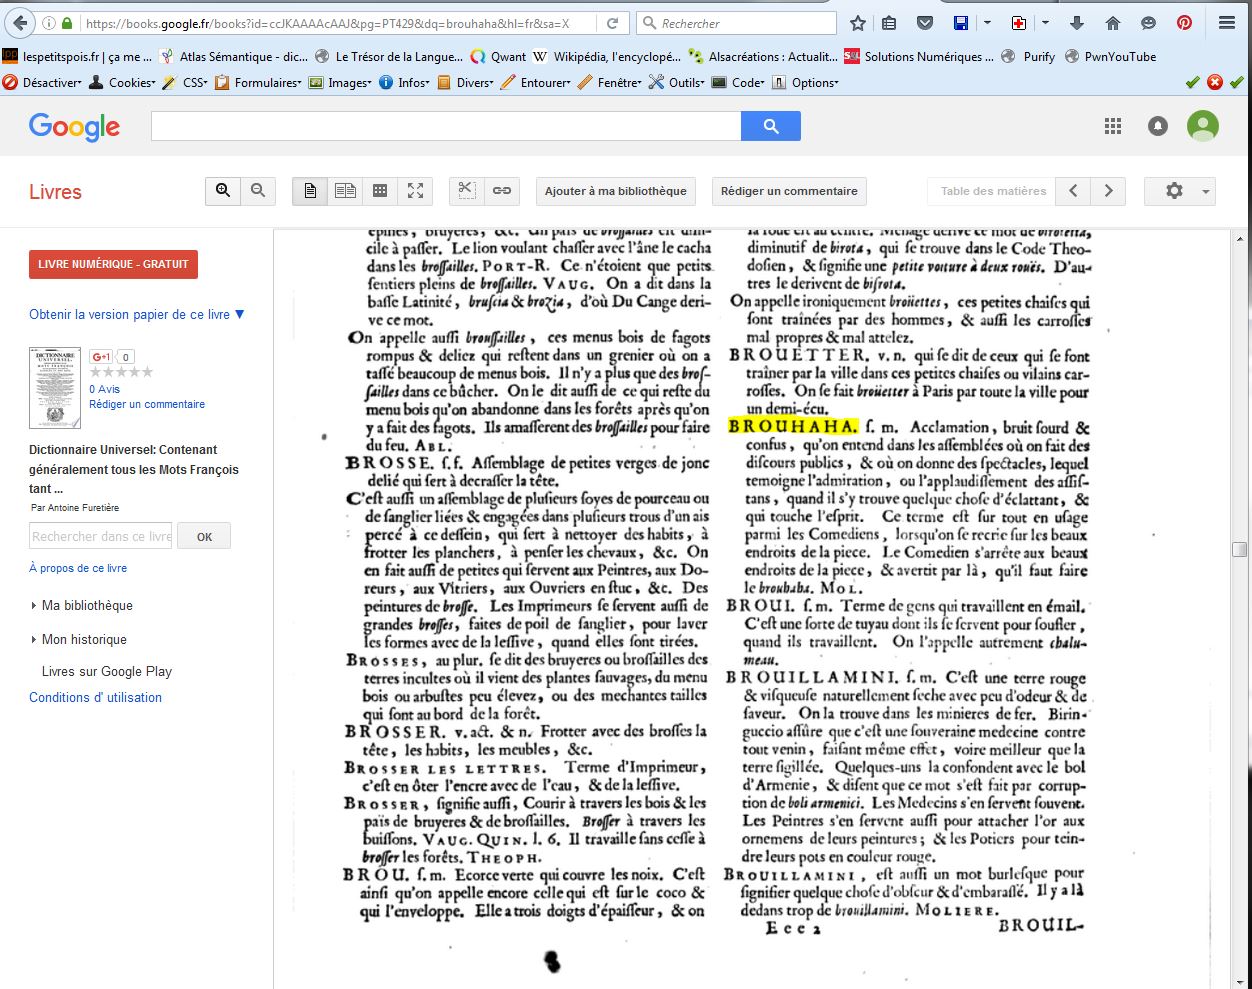Screen dimensions: 1252x989
Task: Expand Mon historique section
Action: [x=84, y=639]
